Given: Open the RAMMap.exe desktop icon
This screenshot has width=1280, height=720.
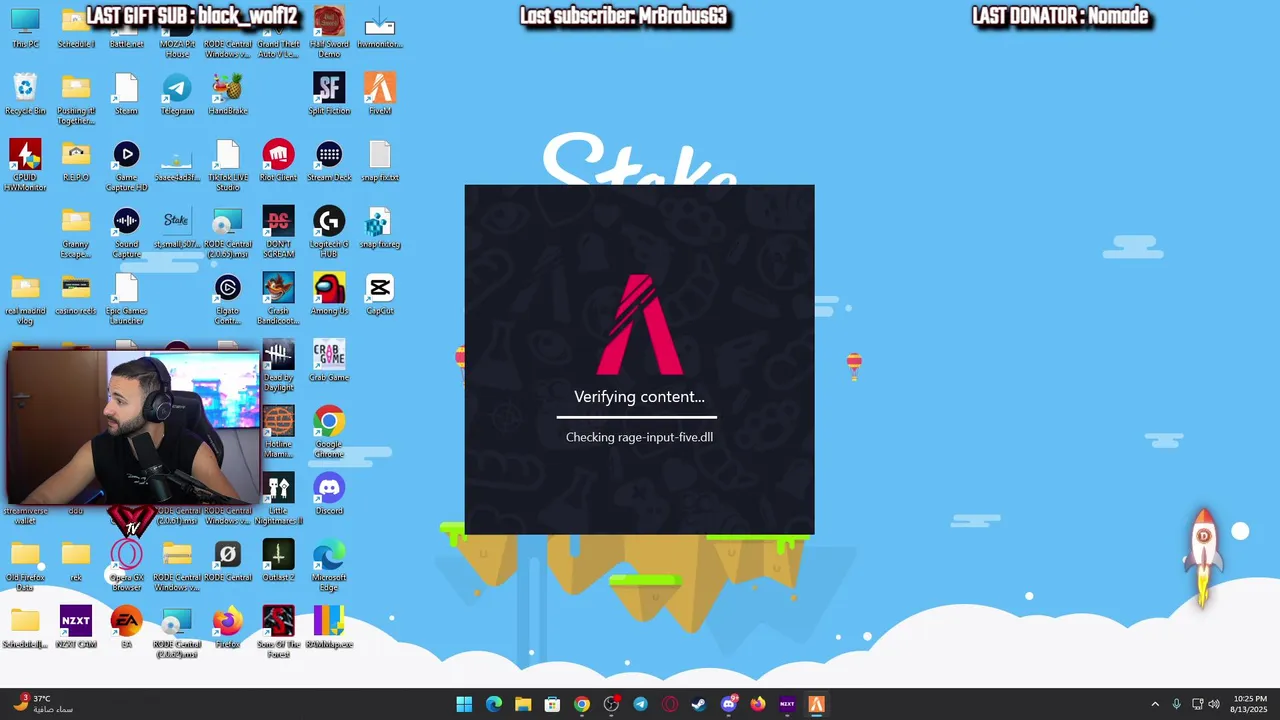Looking at the screenshot, I should 329,627.
